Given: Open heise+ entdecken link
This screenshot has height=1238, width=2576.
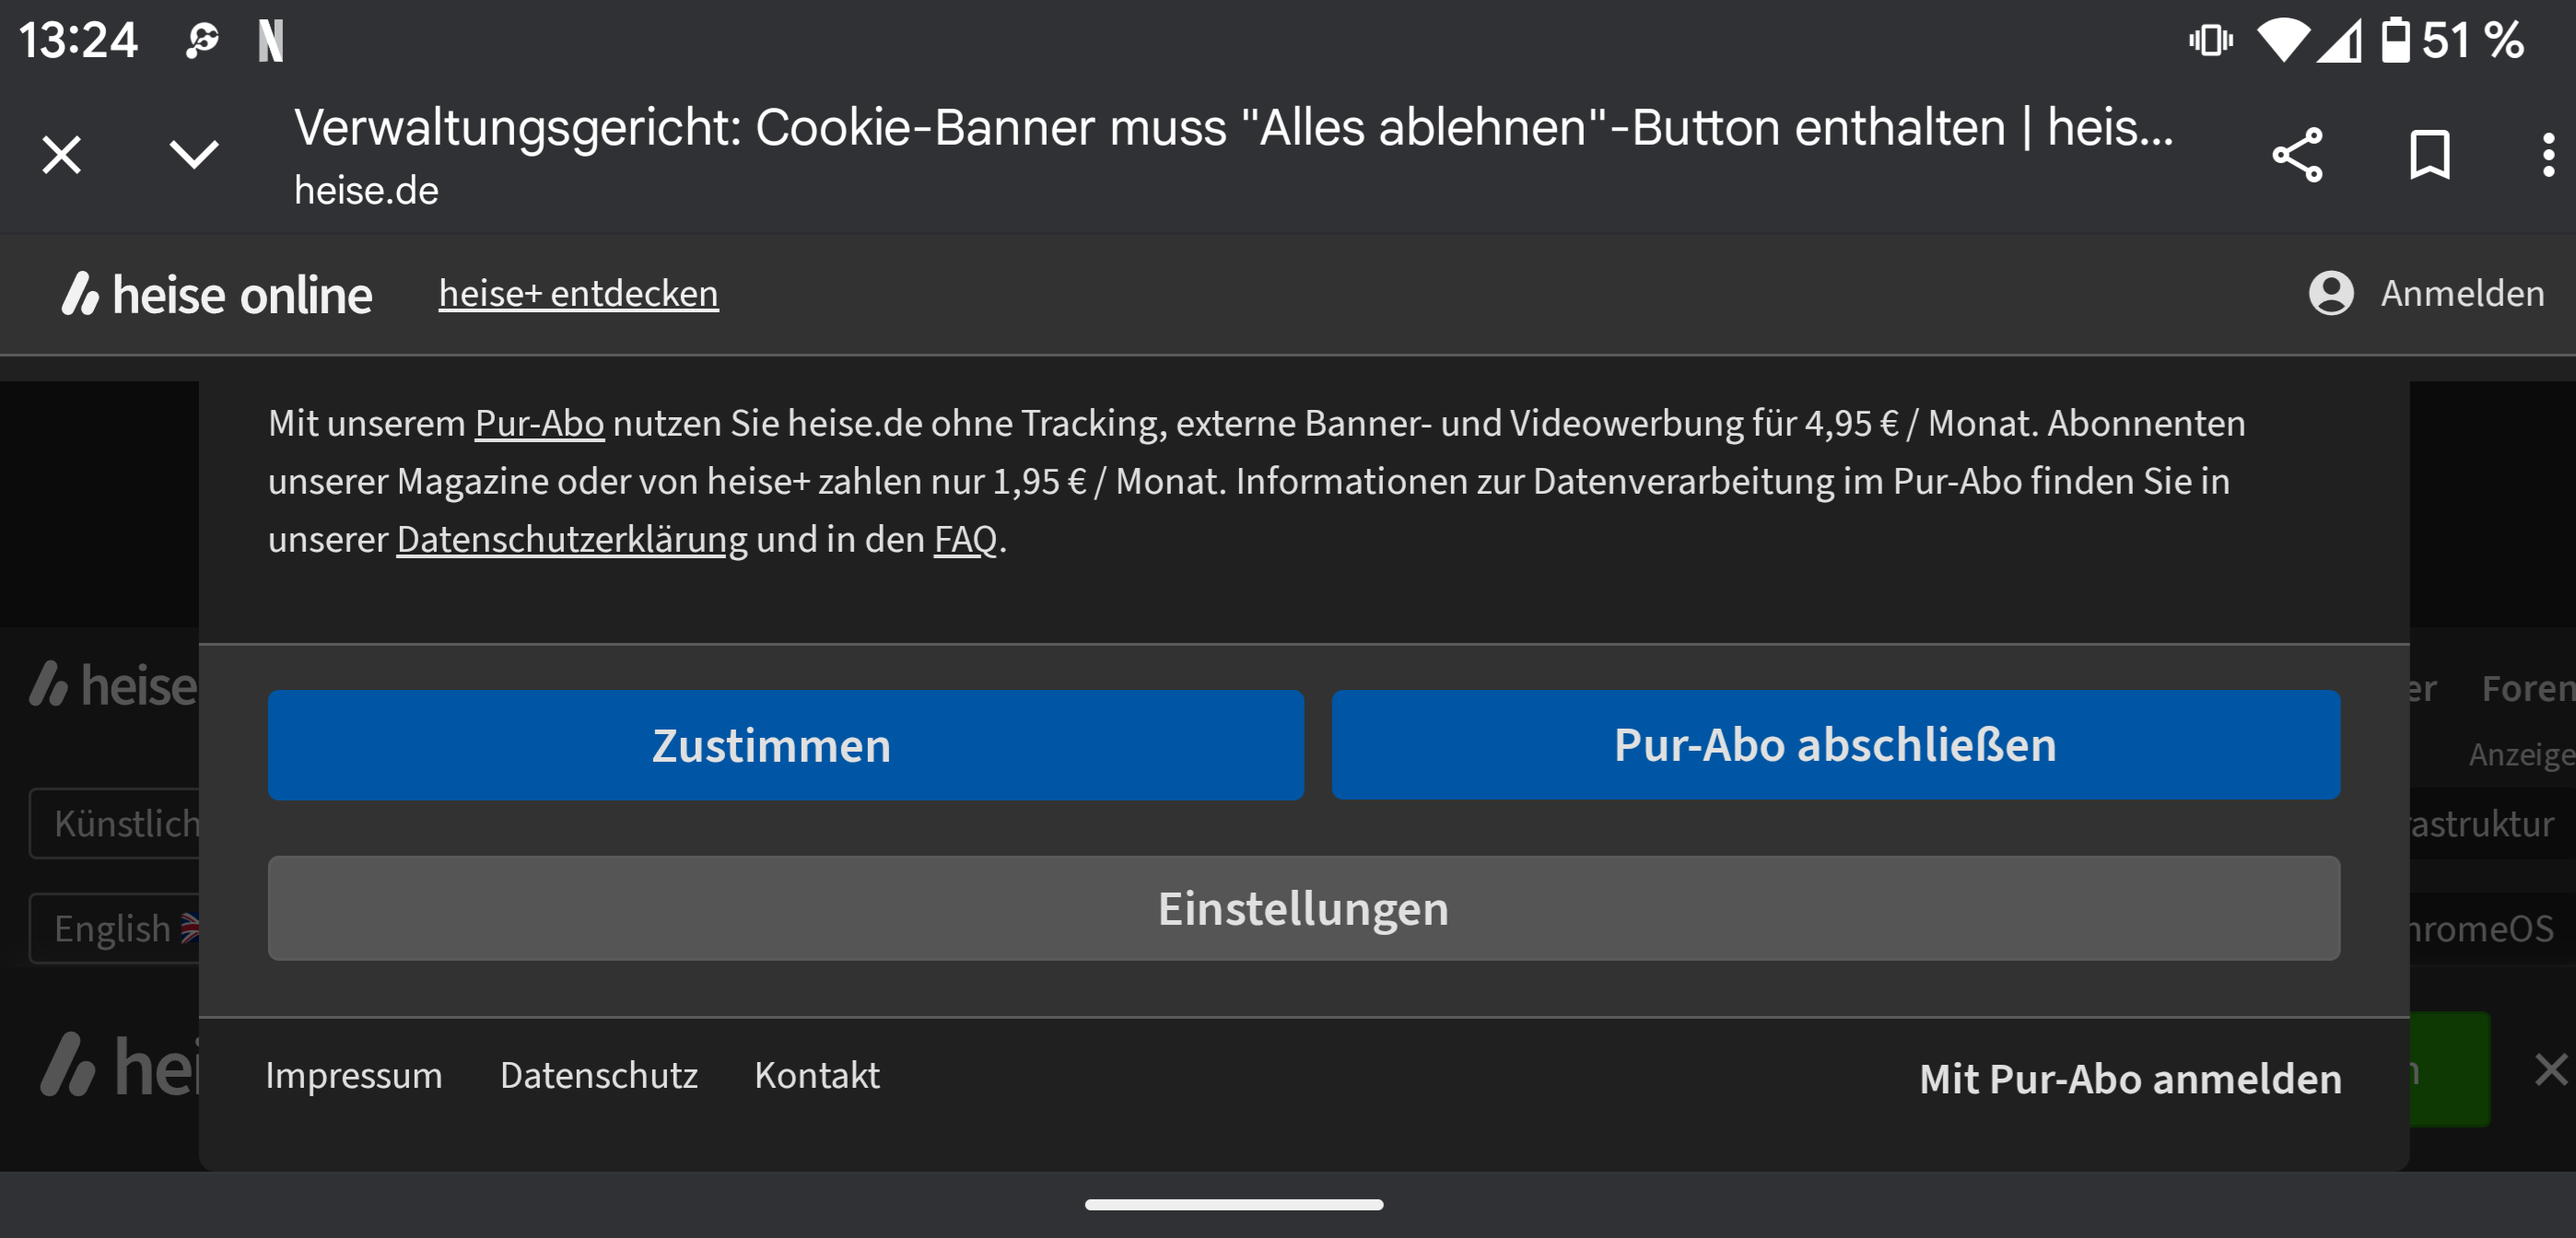Looking at the screenshot, I should click(x=578, y=293).
